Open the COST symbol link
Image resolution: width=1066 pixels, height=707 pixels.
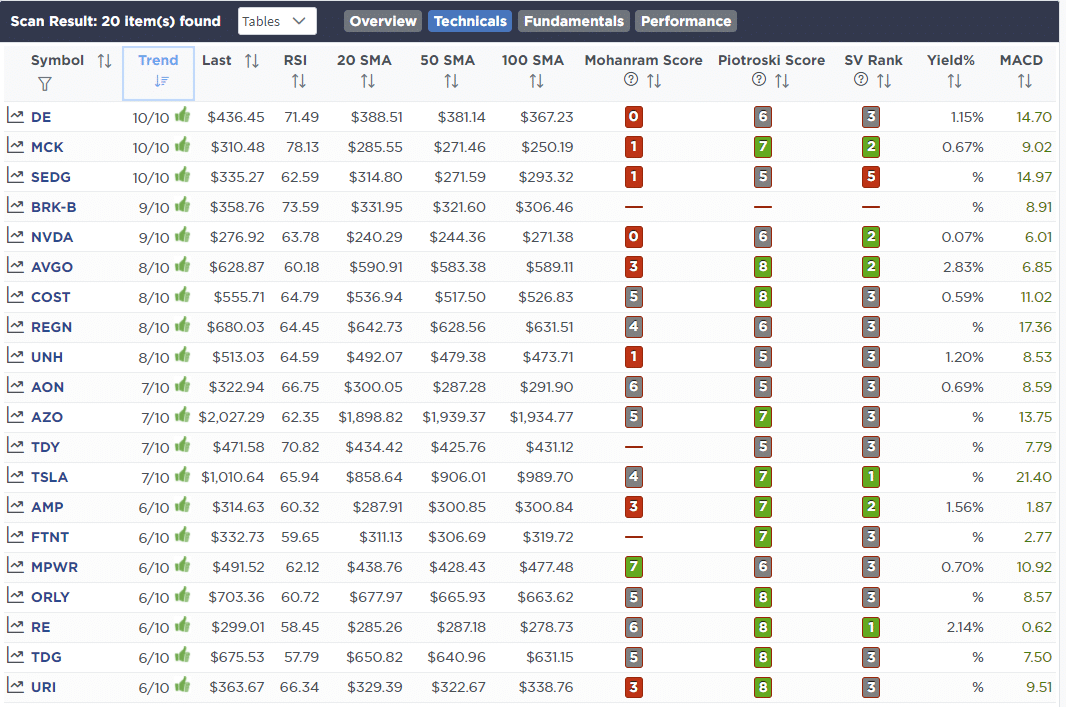[51, 297]
